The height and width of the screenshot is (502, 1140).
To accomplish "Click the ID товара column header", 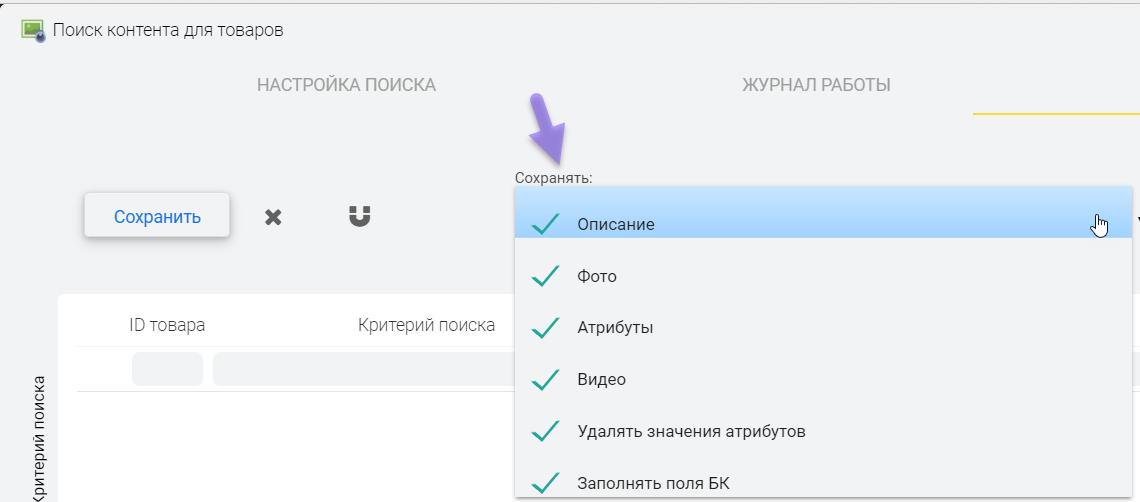I will [x=167, y=325].
